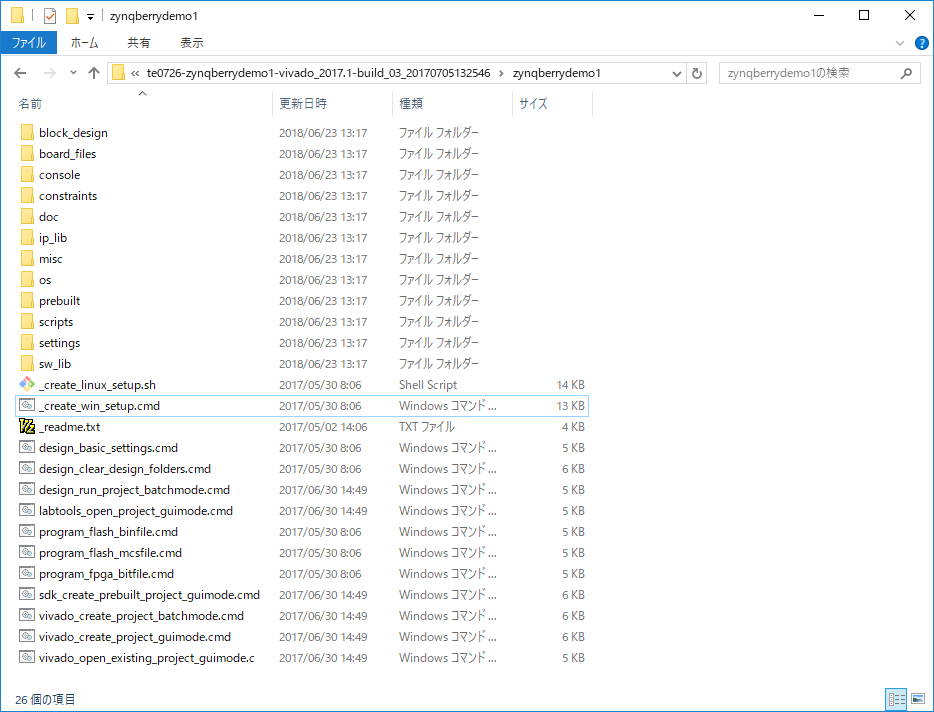
Task: Open the ファイル menu tab
Action: pyautogui.click(x=29, y=43)
